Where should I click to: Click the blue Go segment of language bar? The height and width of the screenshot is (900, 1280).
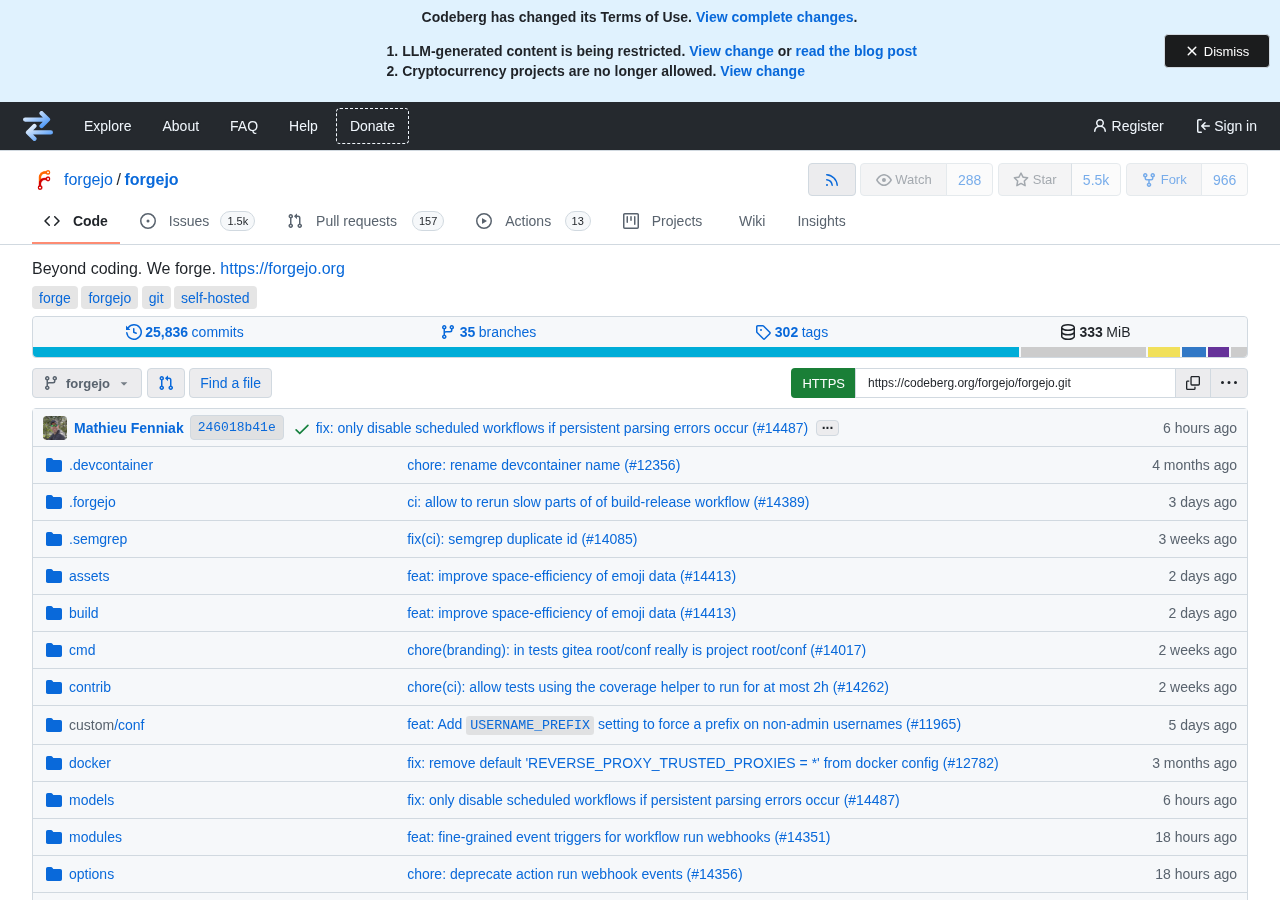[526, 352]
